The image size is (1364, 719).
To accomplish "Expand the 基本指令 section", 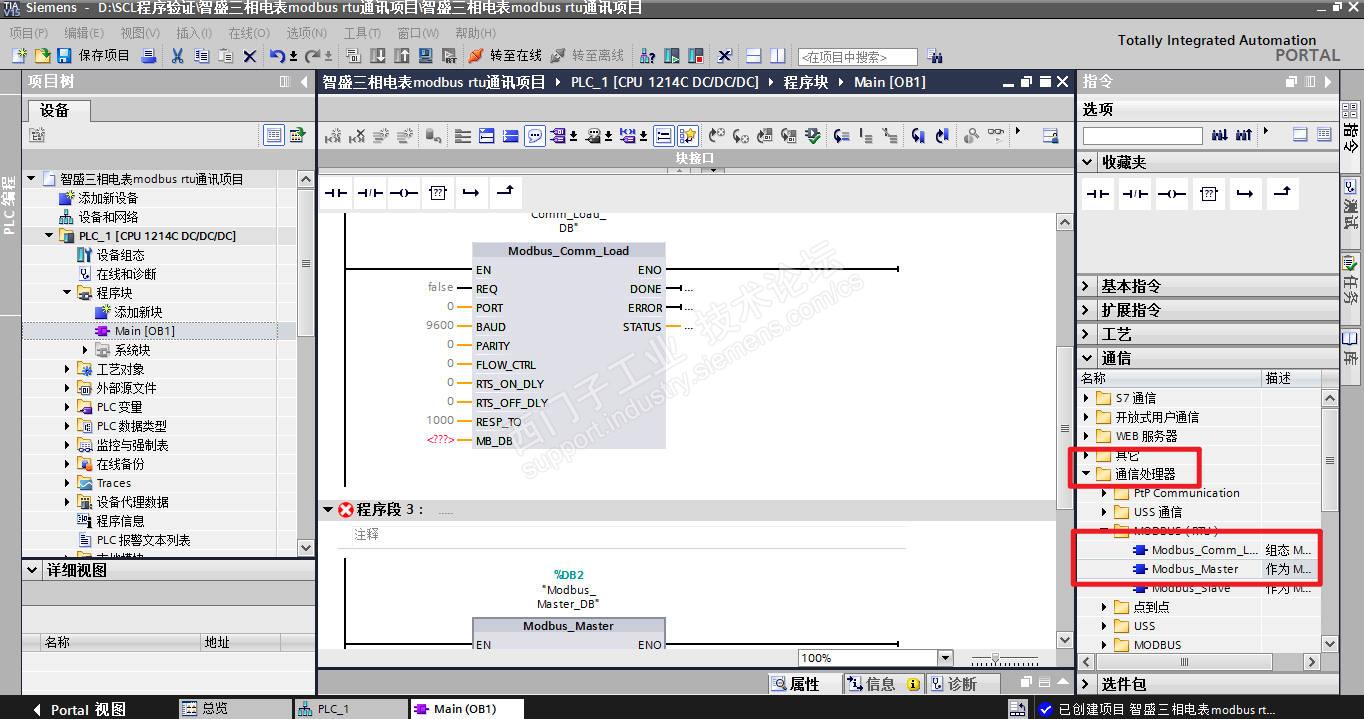I will click(1088, 286).
